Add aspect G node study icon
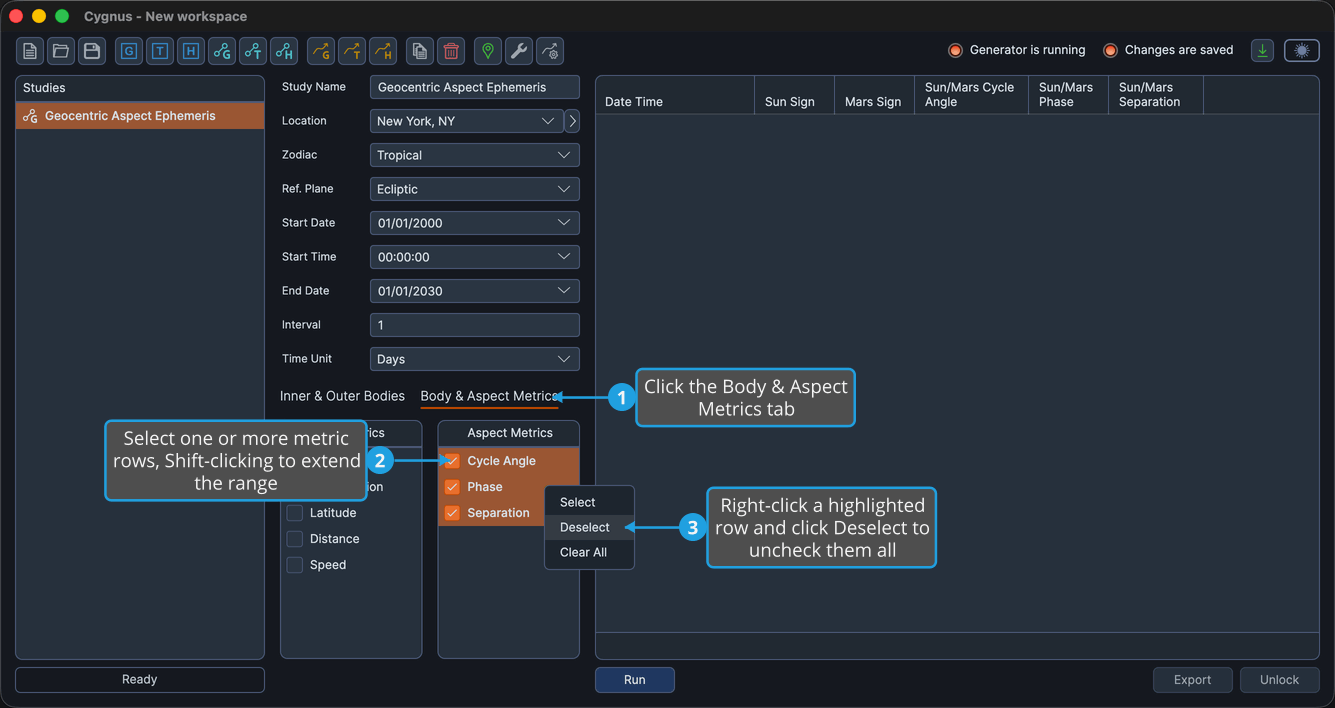The image size is (1335, 708). click(222, 51)
